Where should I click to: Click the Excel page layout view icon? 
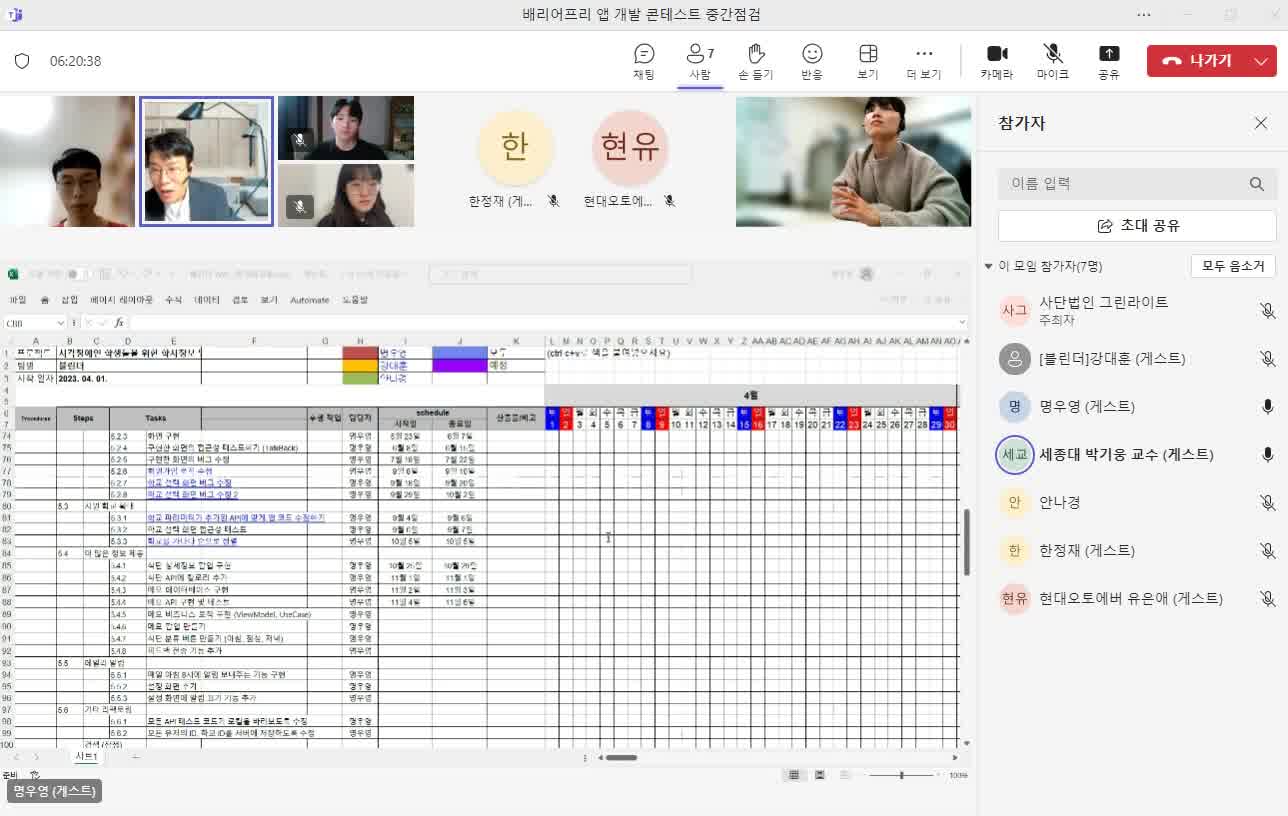click(819, 775)
